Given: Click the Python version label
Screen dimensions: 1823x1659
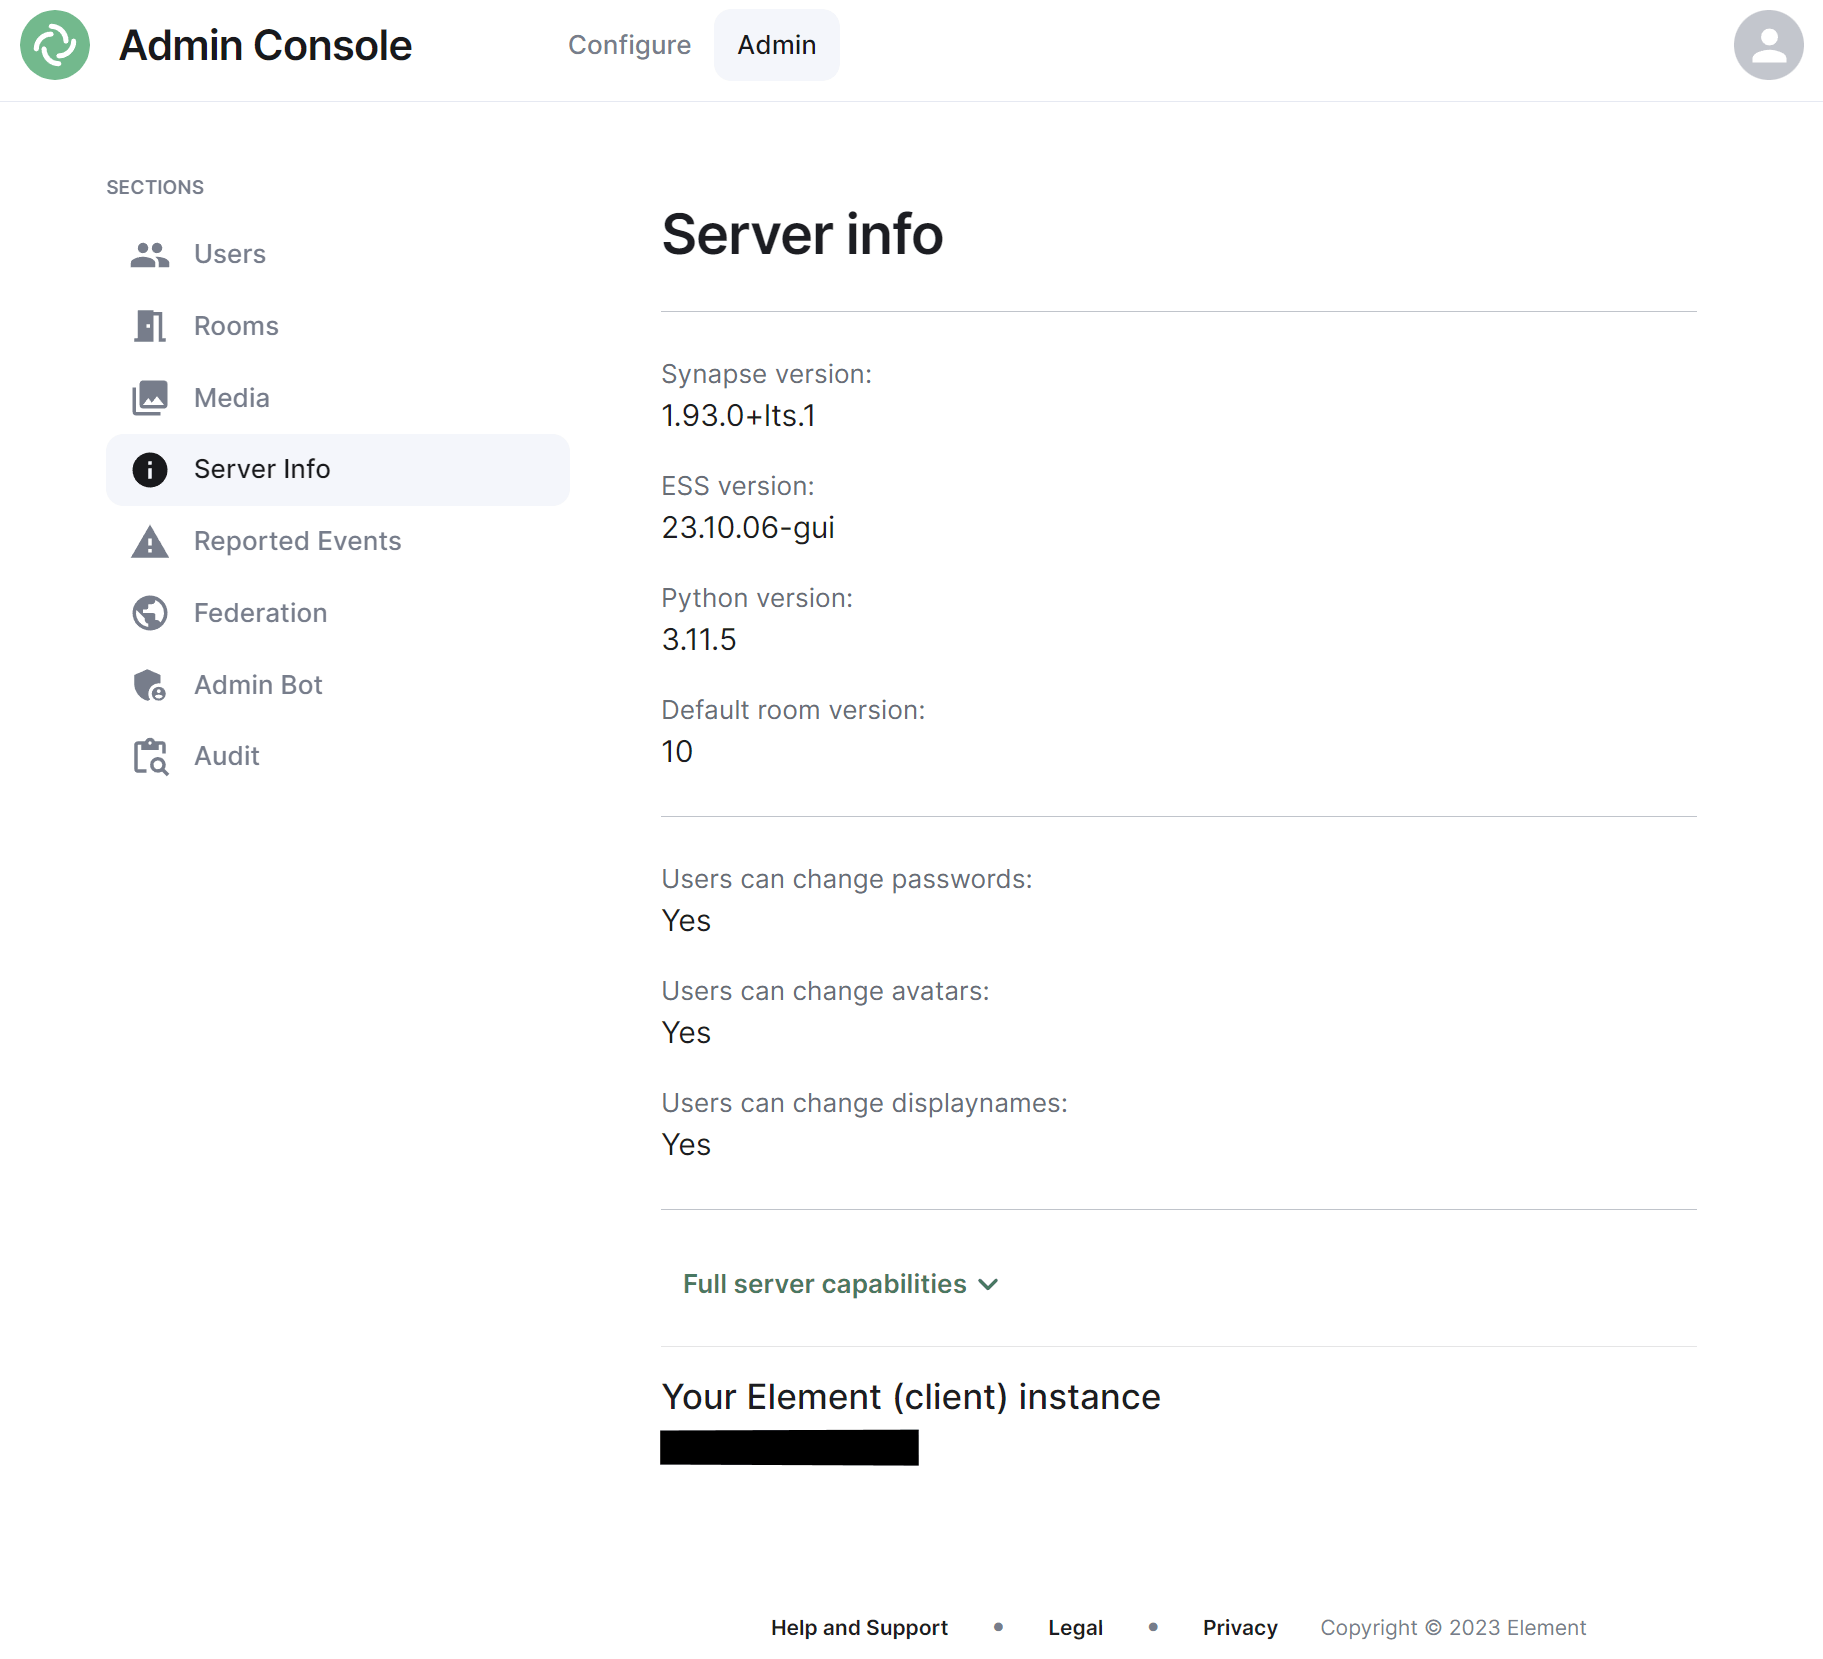Looking at the screenshot, I should [757, 598].
